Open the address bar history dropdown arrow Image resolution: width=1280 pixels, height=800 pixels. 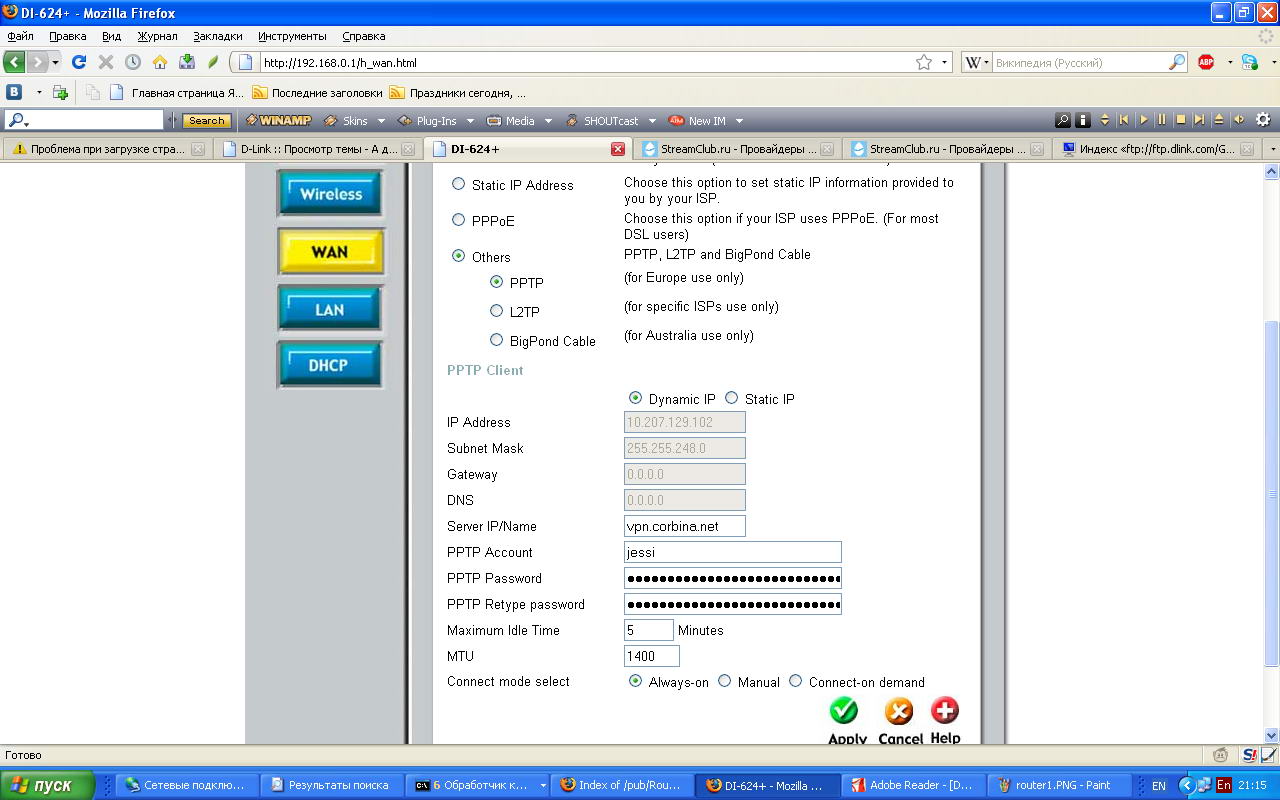[x=945, y=62]
